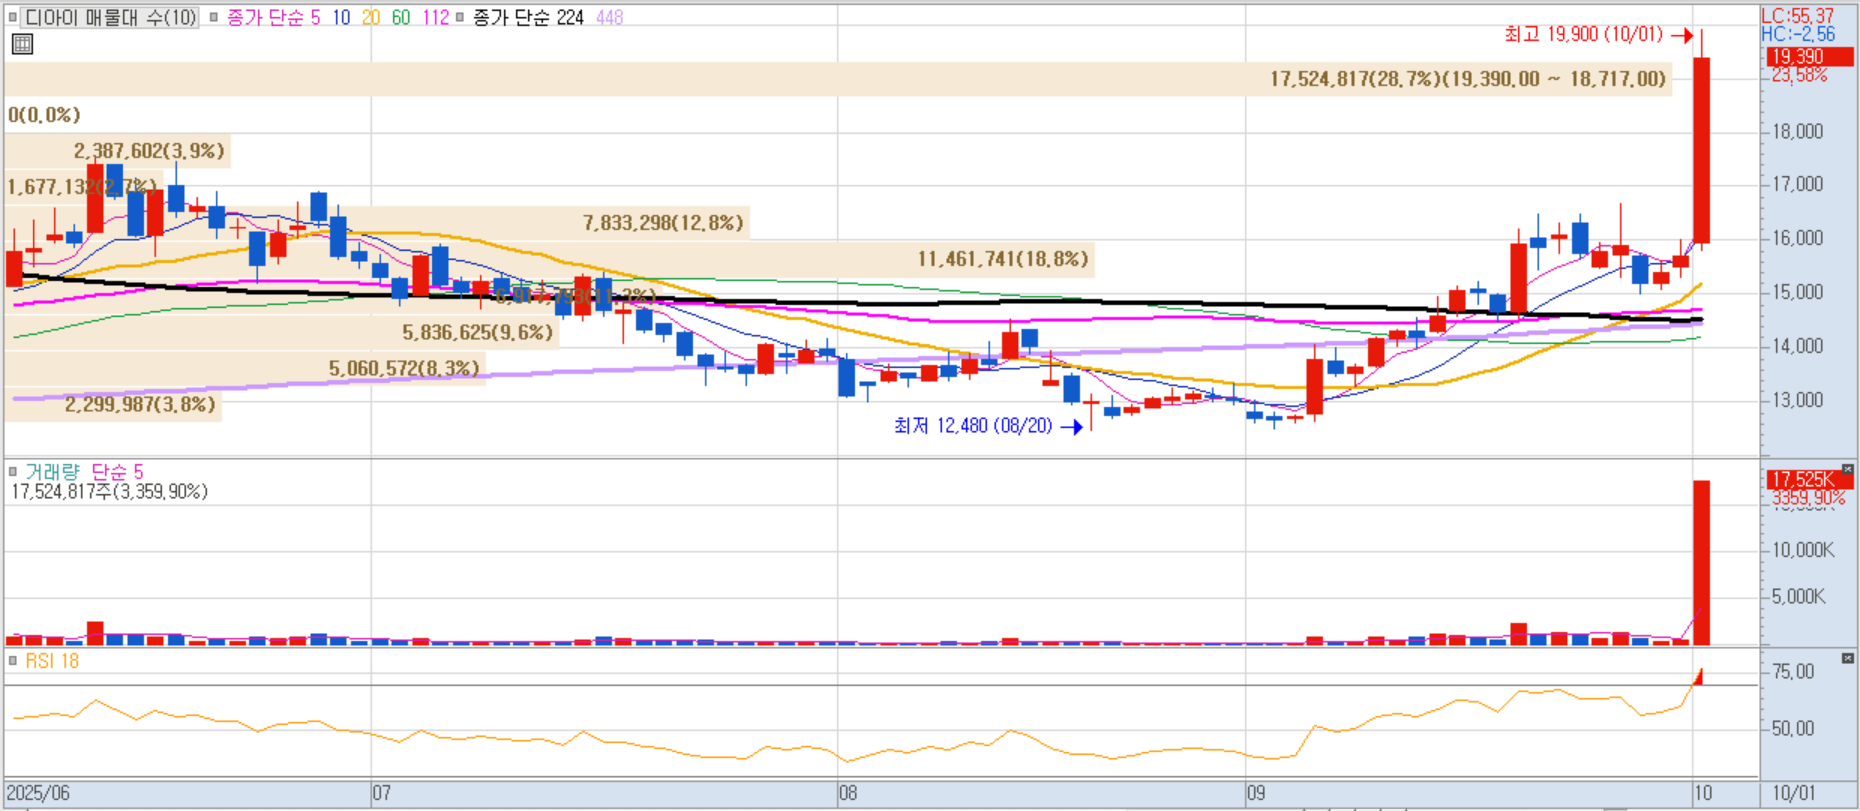
Task: Click the orange 20 moving average period
Action: click(x=371, y=17)
